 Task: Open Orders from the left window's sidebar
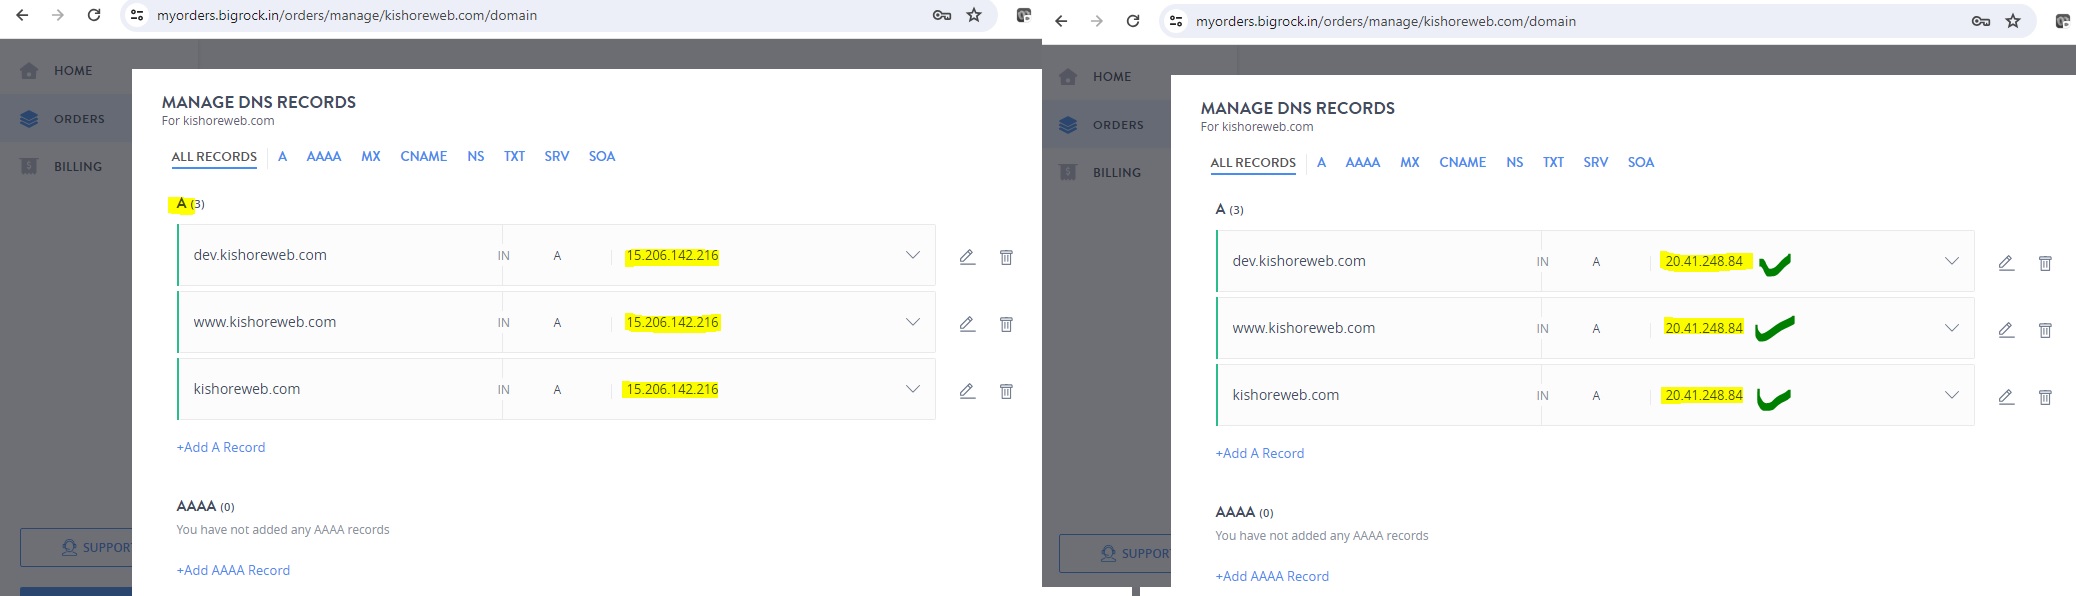(x=79, y=119)
